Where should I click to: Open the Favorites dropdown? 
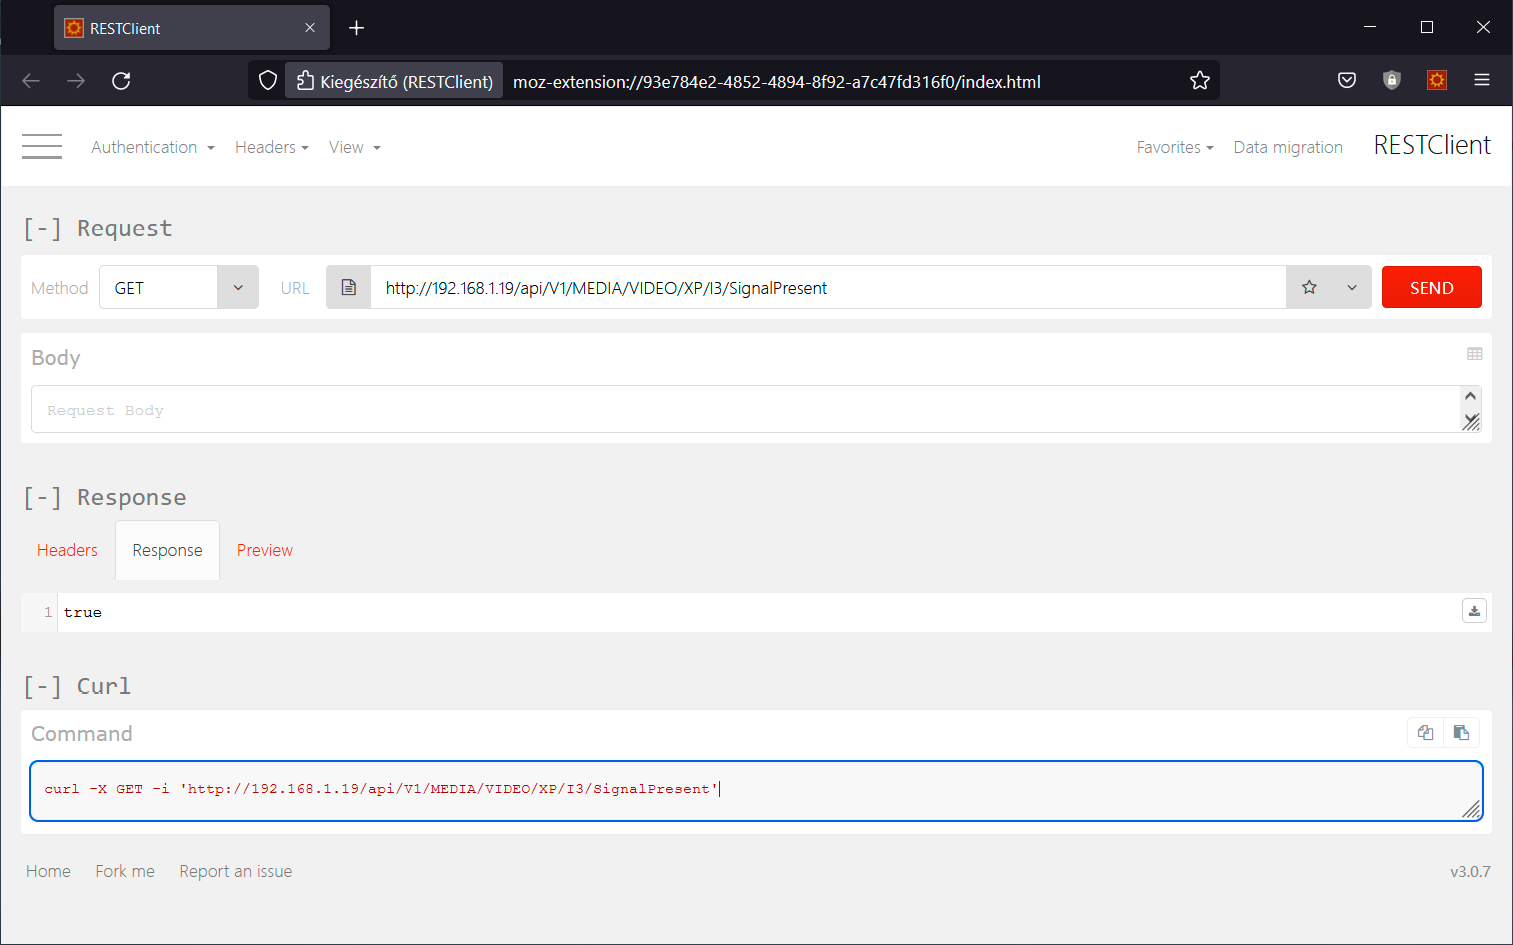(x=1174, y=148)
